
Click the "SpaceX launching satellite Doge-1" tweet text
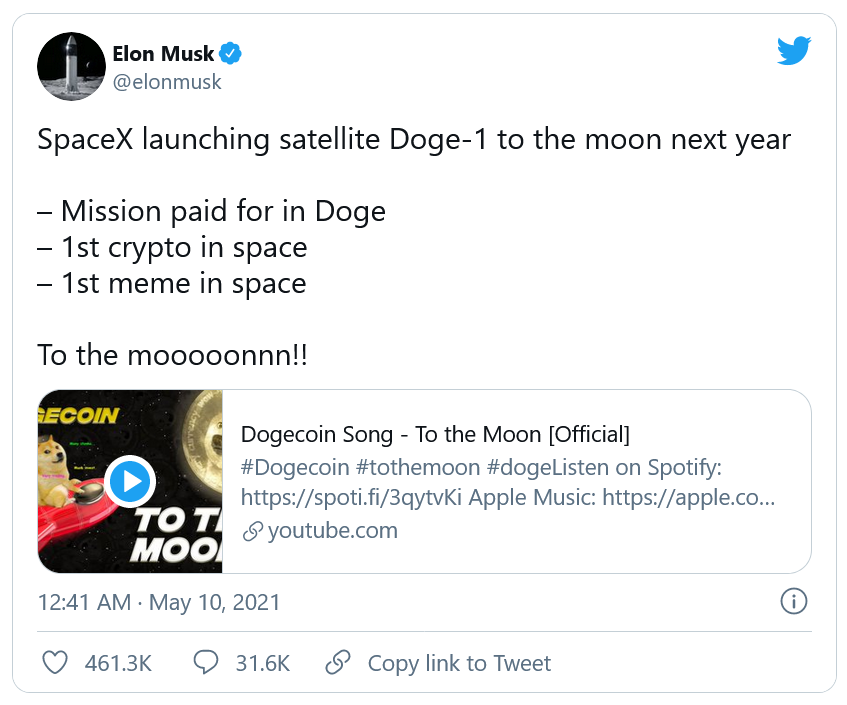(x=414, y=139)
